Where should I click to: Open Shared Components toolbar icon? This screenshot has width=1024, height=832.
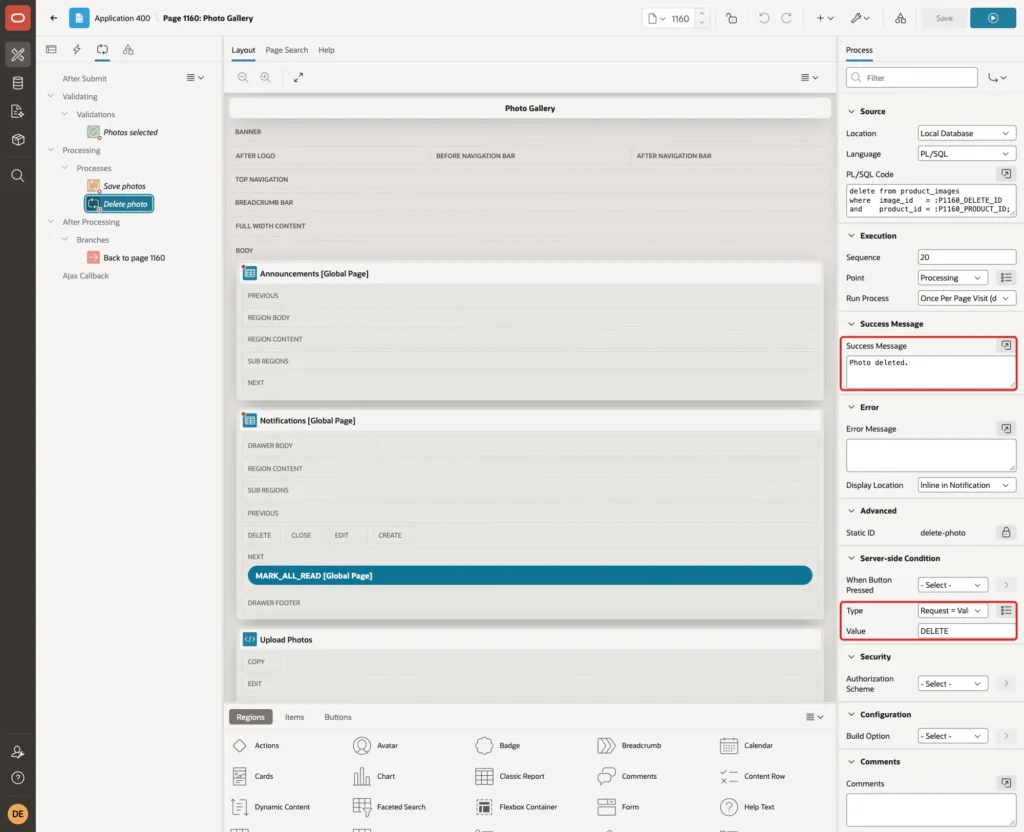point(900,18)
